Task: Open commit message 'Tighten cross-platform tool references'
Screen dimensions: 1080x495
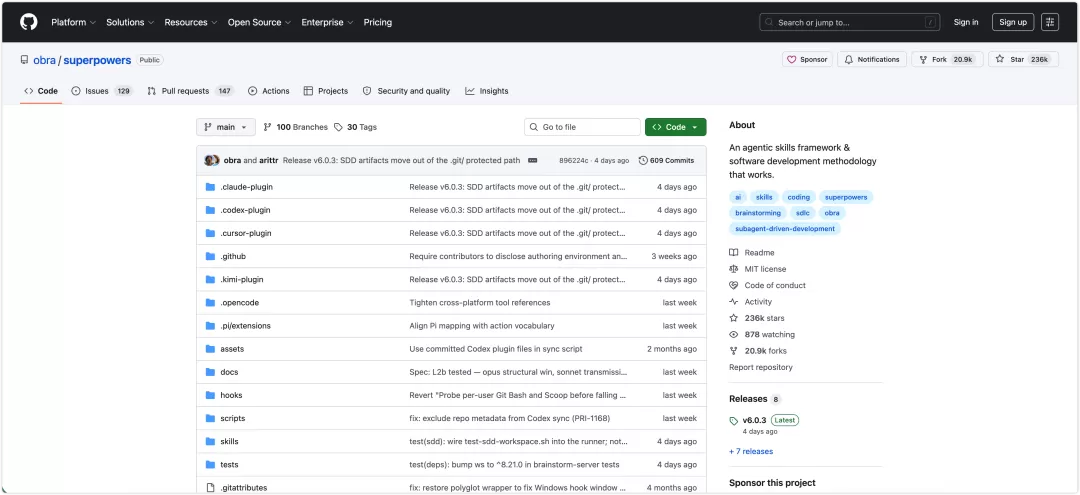Action: [x=479, y=302]
